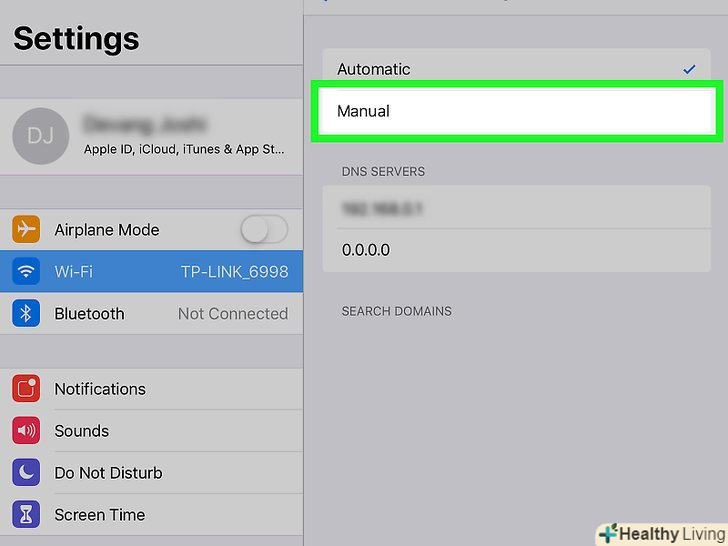Click the red Notifications icon
The height and width of the screenshot is (546, 728).
pyautogui.click(x=26, y=389)
